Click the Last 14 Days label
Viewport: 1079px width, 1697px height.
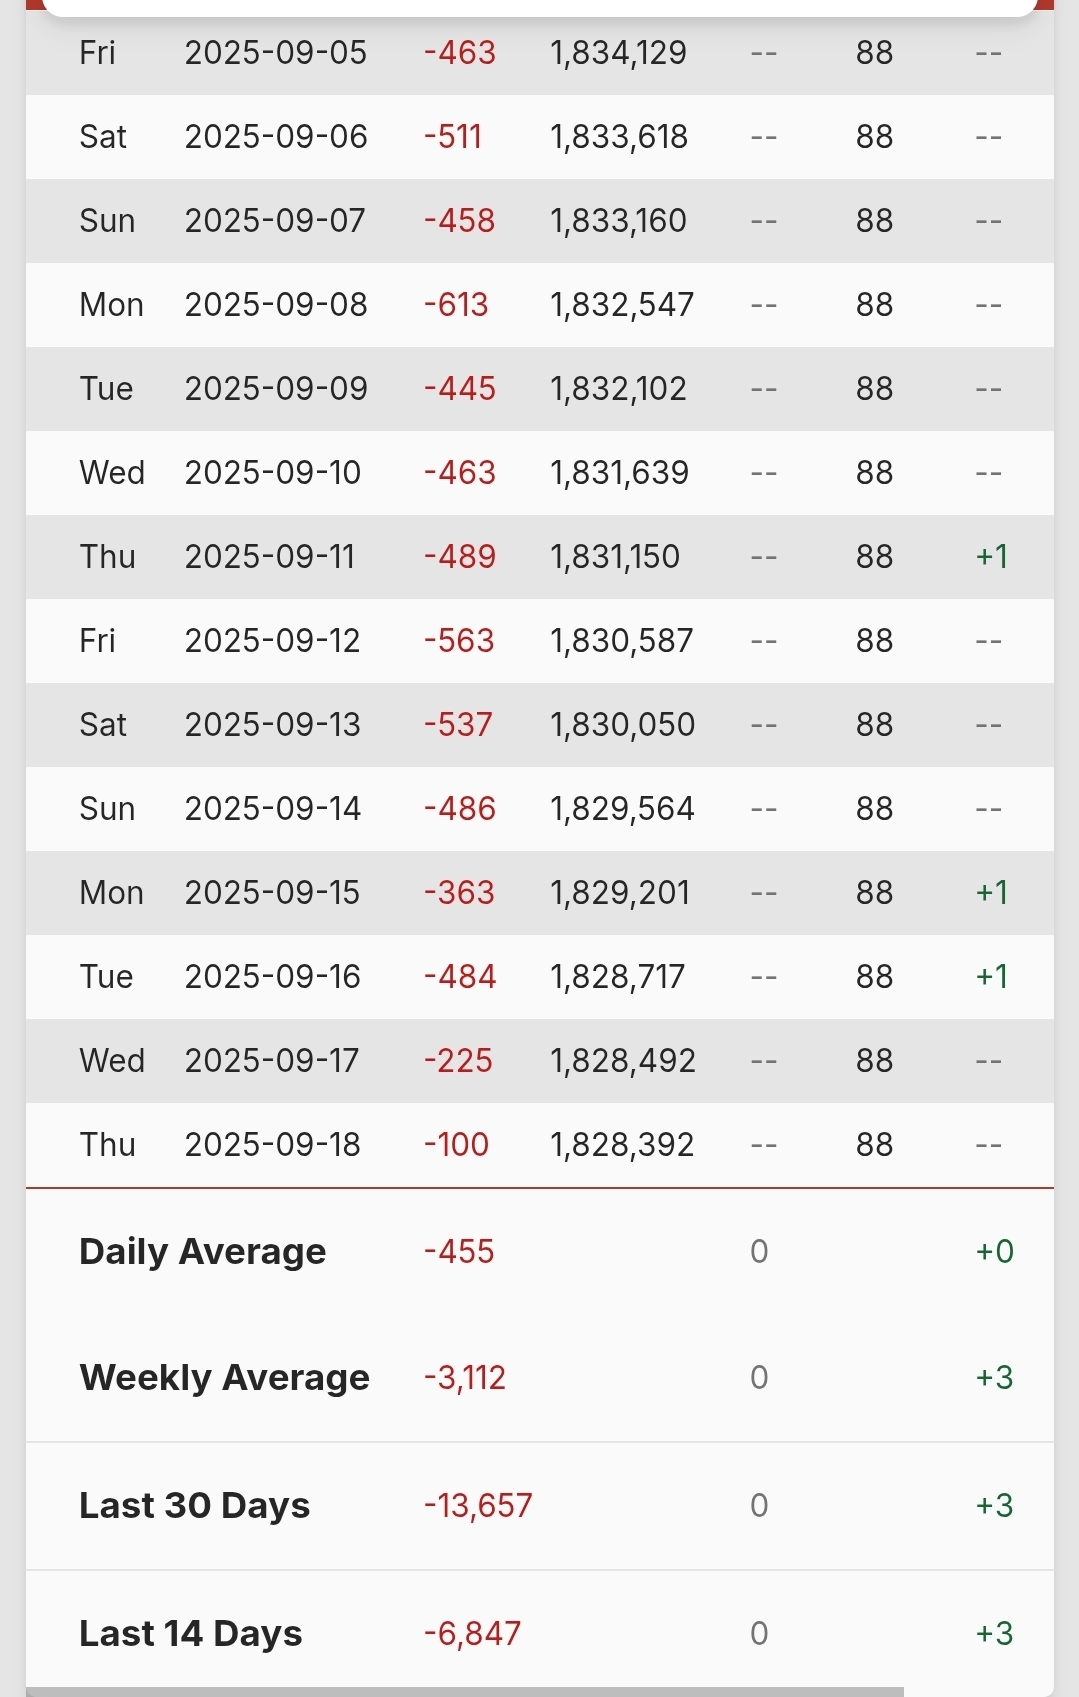point(190,1634)
